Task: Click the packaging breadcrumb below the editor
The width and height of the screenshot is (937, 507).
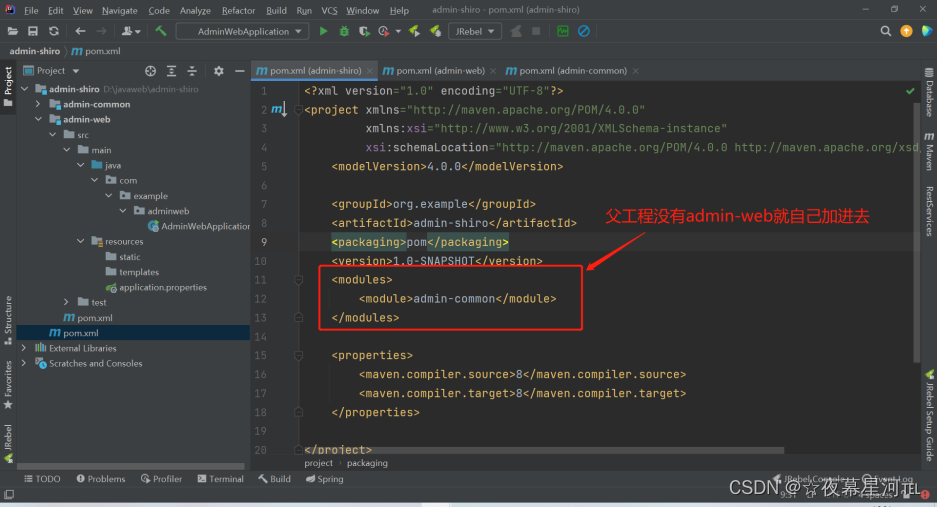Action: coord(366,463)
